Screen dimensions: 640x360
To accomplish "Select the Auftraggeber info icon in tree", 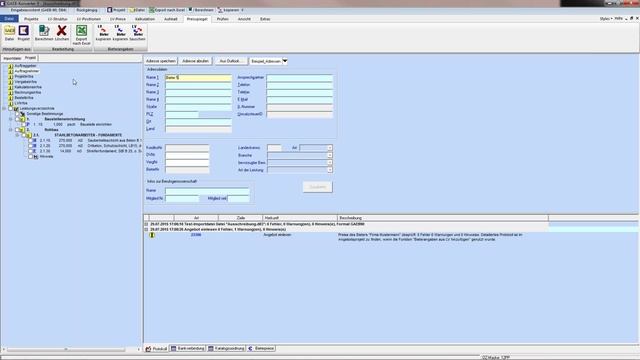I will (11, 66).
